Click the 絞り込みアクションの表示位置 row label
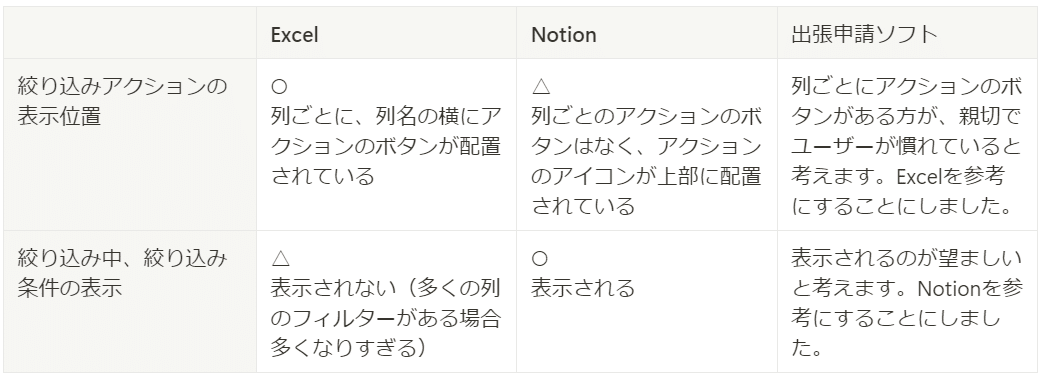 [130, 144]
